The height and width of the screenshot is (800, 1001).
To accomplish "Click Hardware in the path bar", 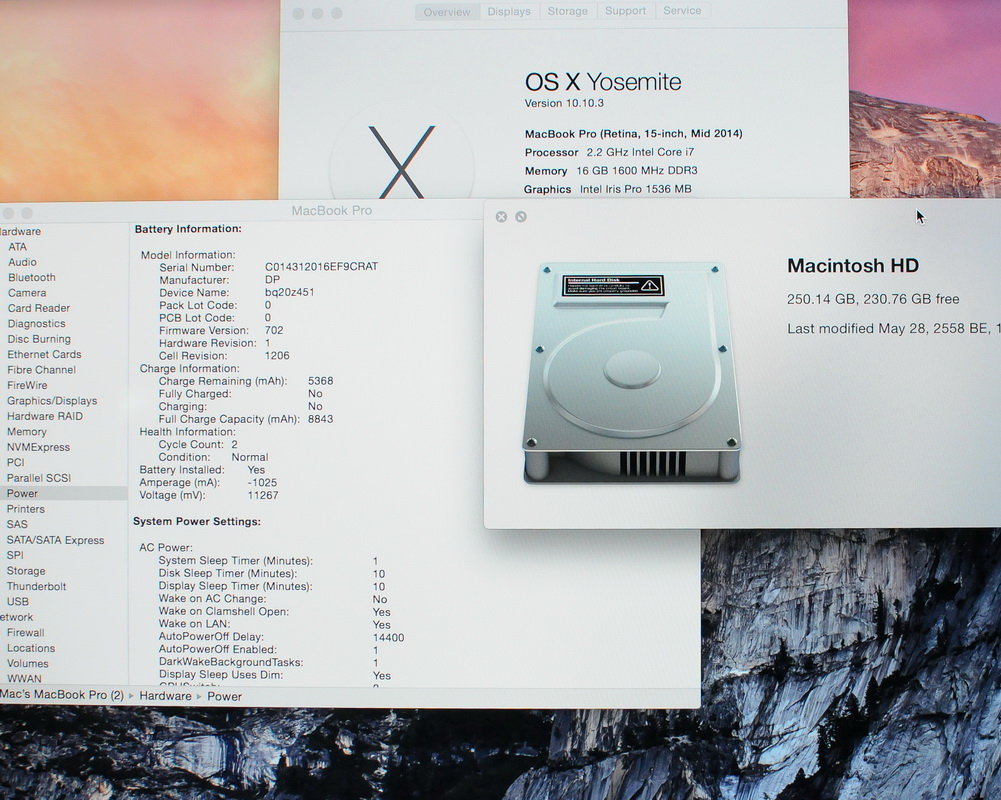I will pos(165,696).
